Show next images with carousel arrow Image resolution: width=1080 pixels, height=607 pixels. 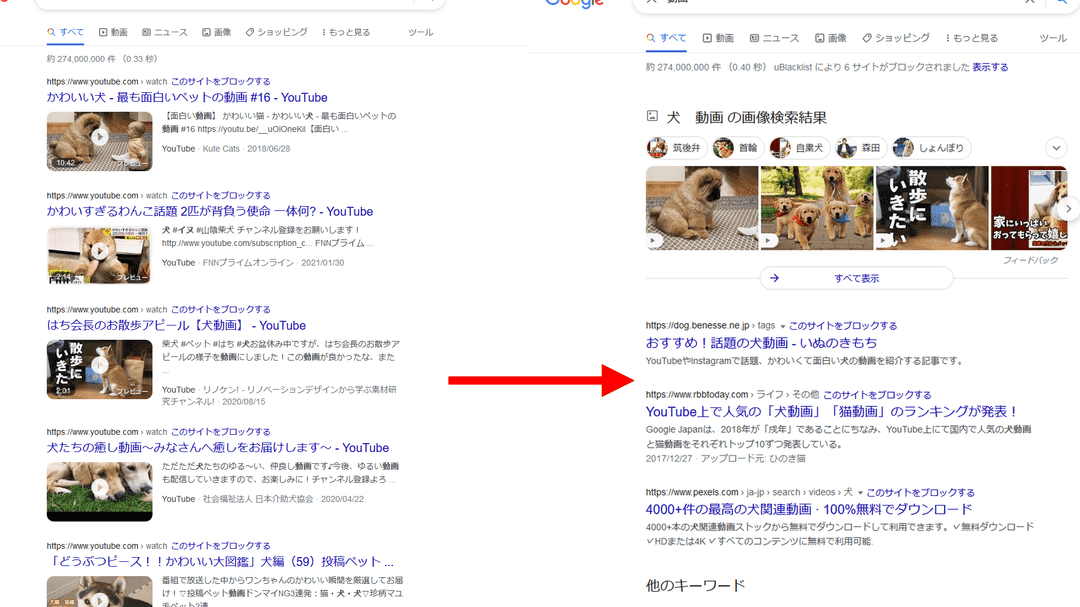(1068, 209)
